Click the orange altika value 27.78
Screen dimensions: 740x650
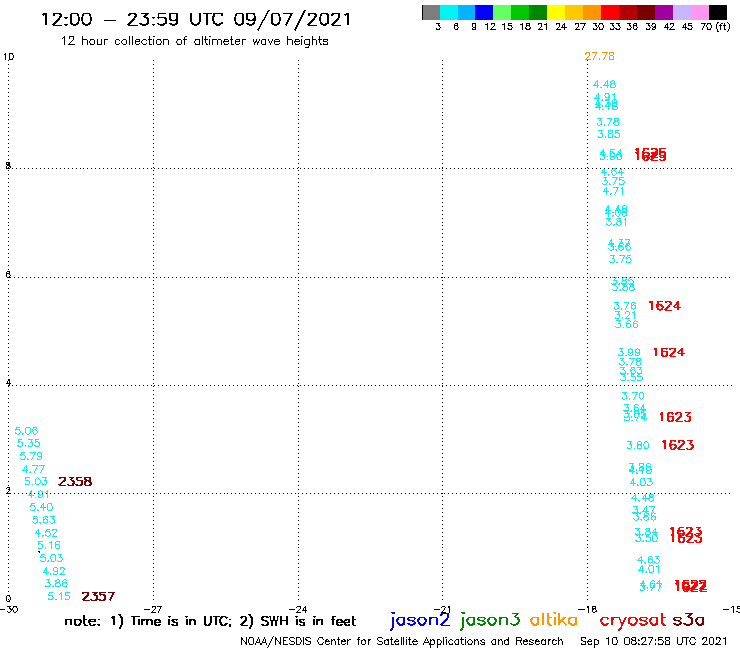[599, 56]
